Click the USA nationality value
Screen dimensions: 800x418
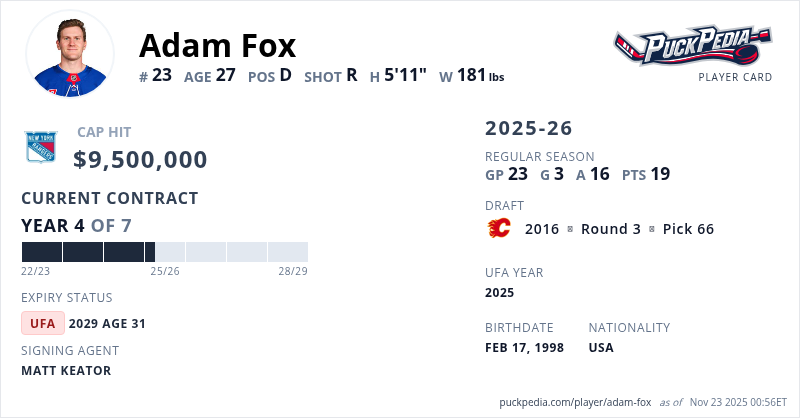(601, 348)
